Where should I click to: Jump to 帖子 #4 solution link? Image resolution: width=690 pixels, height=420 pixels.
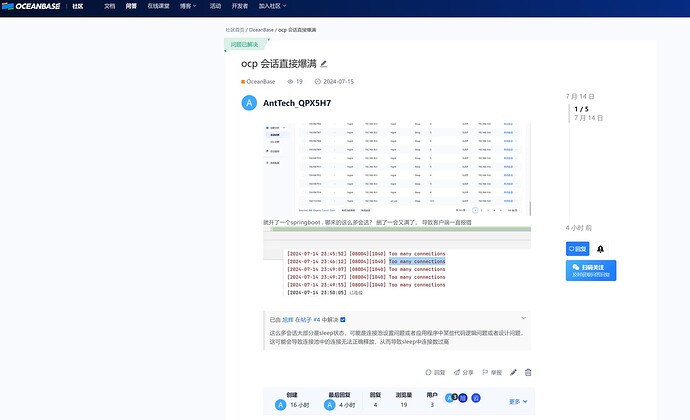pyautogui.click(x=308, y=320)
